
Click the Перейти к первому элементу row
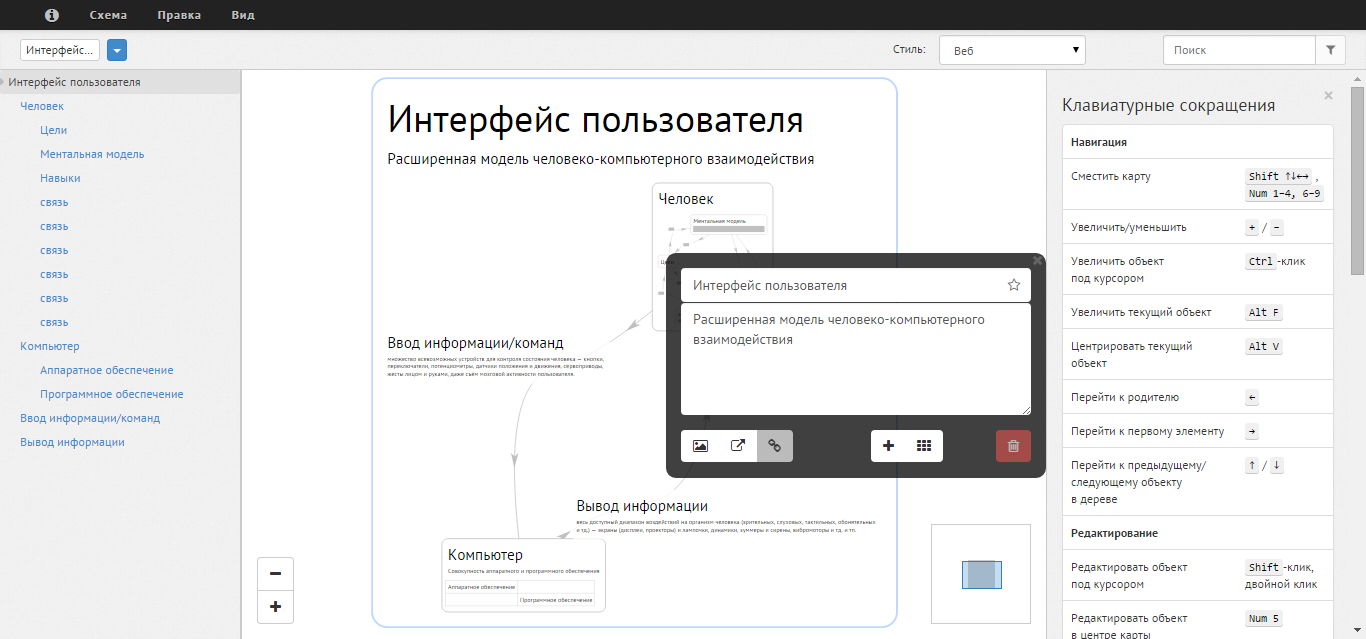1197,431
